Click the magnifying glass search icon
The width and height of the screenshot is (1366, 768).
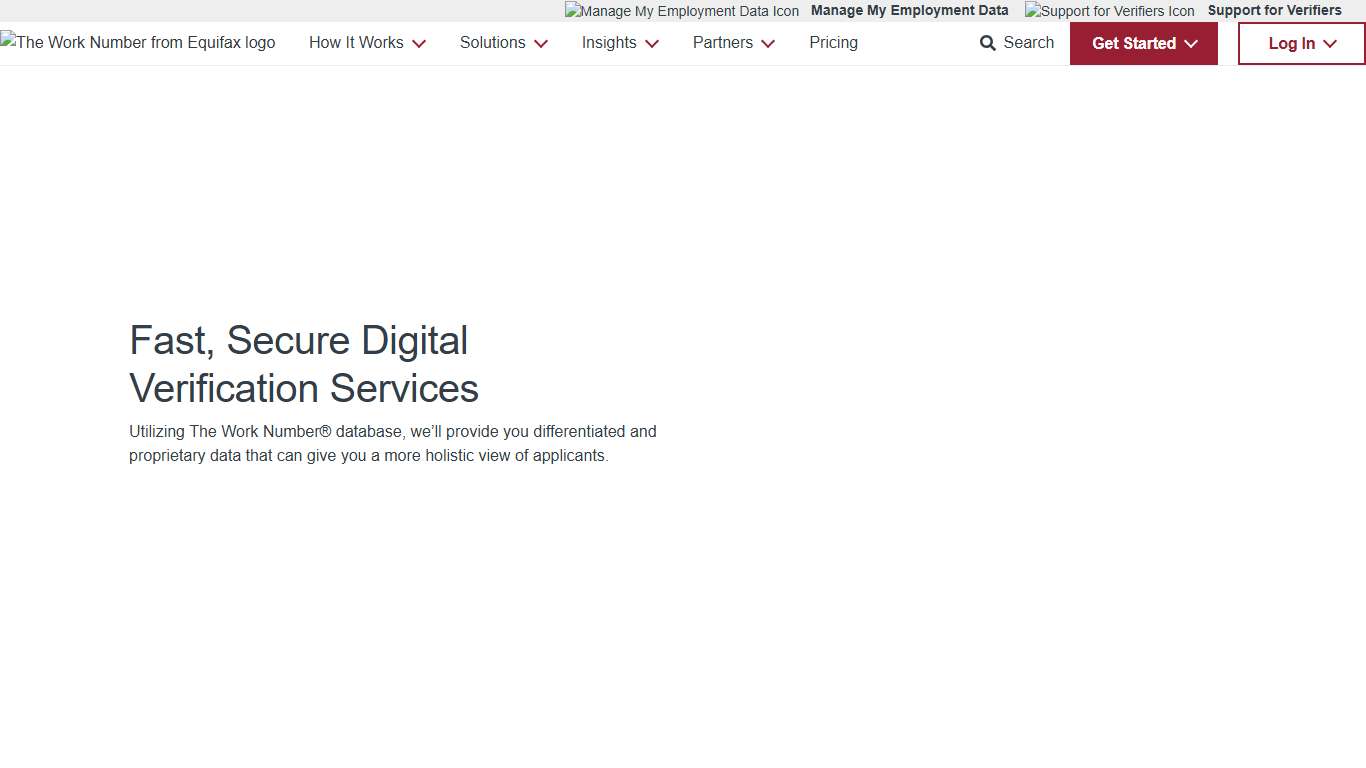(x=988, y=43)
